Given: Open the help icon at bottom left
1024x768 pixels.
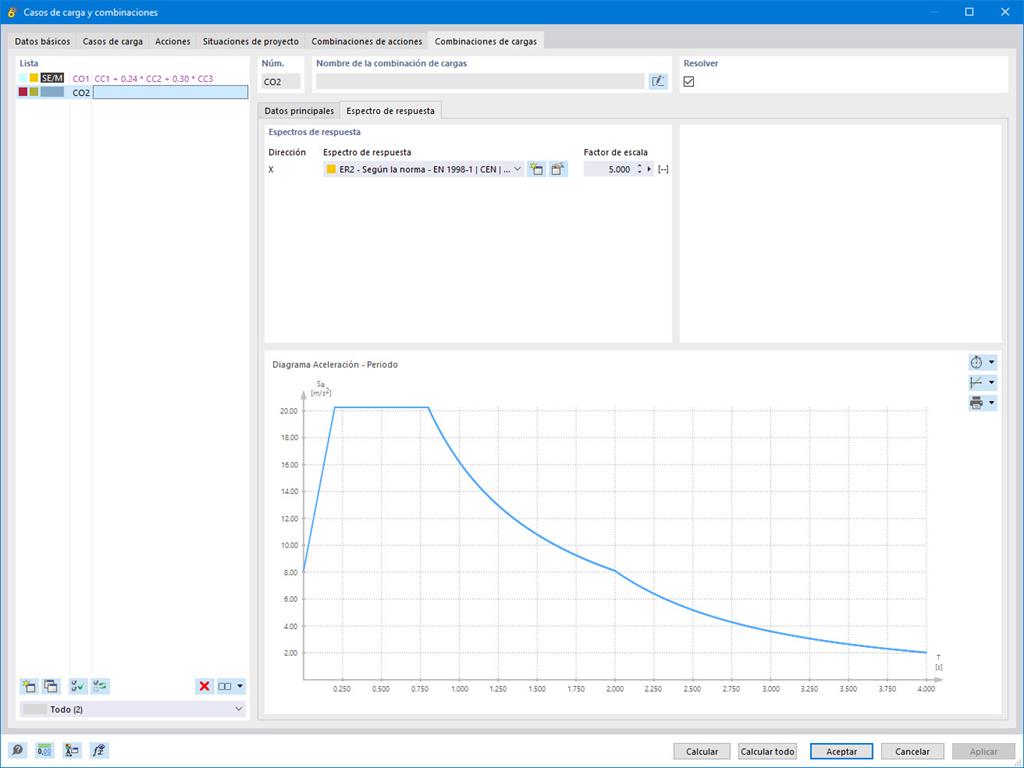Looking at the screenshot, I should click(x=16, y=751).
